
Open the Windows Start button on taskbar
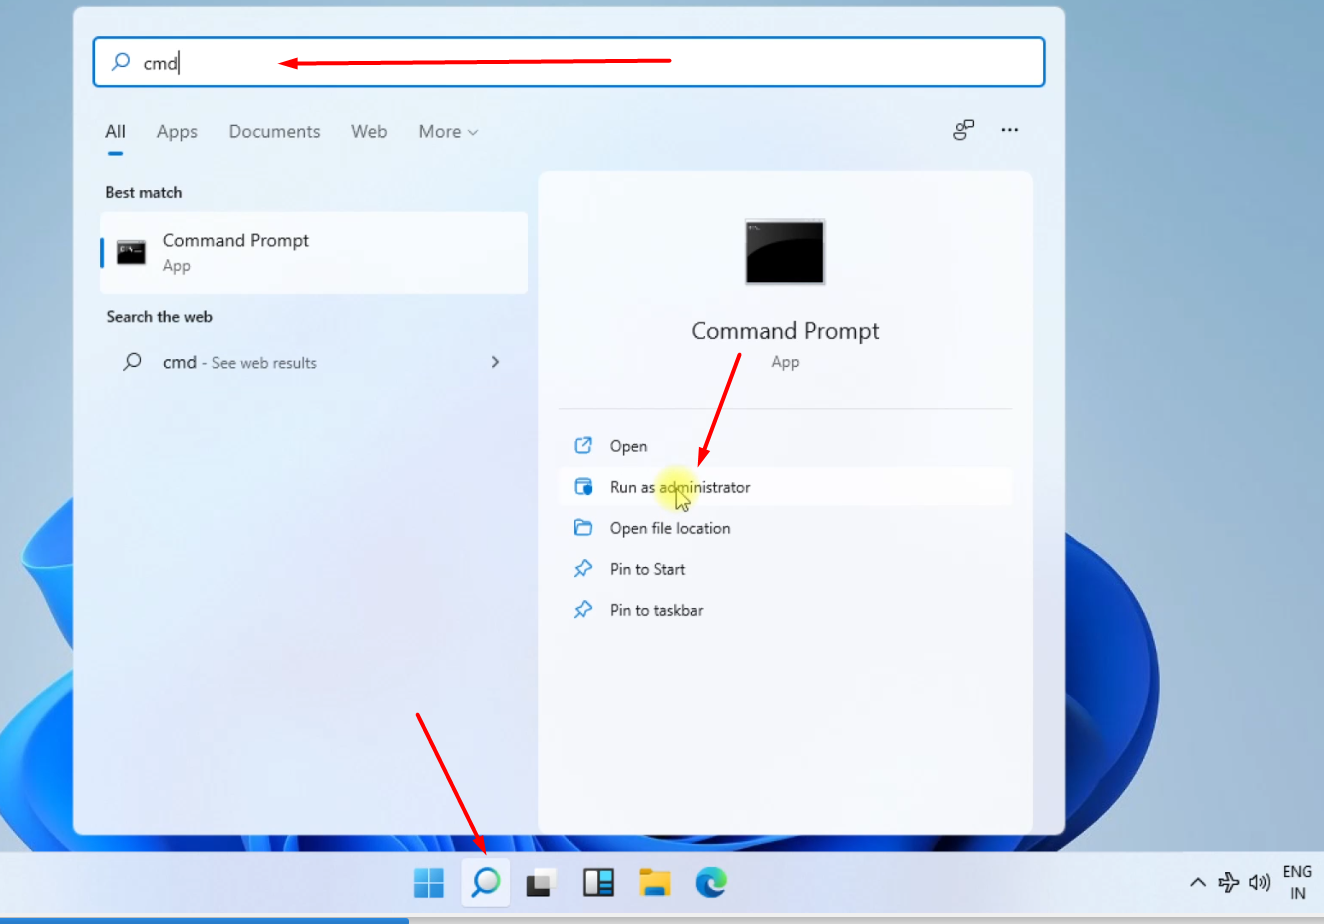point(429,883)
